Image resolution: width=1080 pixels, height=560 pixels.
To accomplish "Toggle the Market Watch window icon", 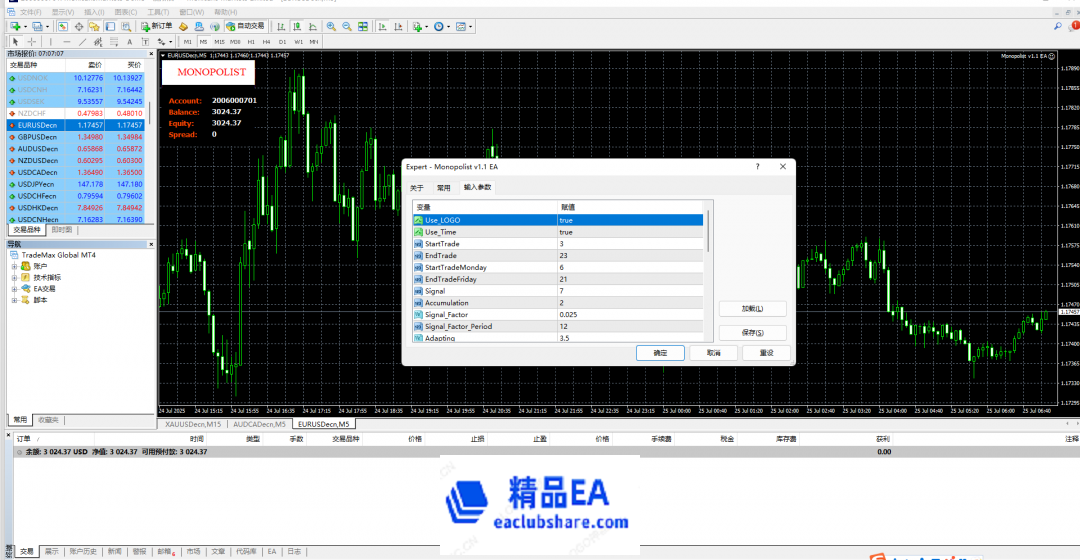I will click(x=63, y=26).
